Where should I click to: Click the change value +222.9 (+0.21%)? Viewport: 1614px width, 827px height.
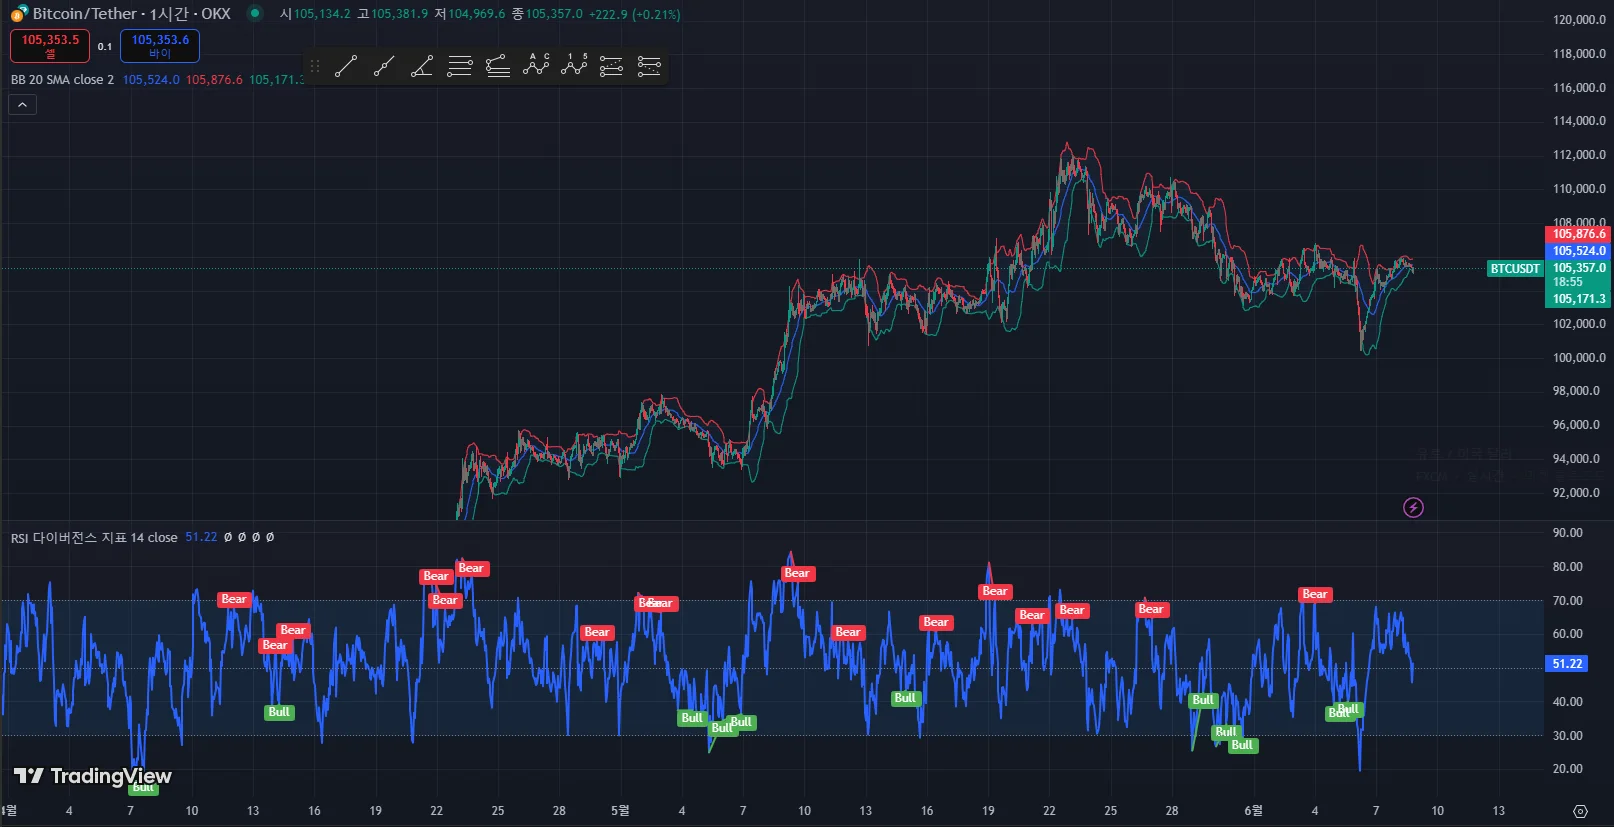pos(635,14)
